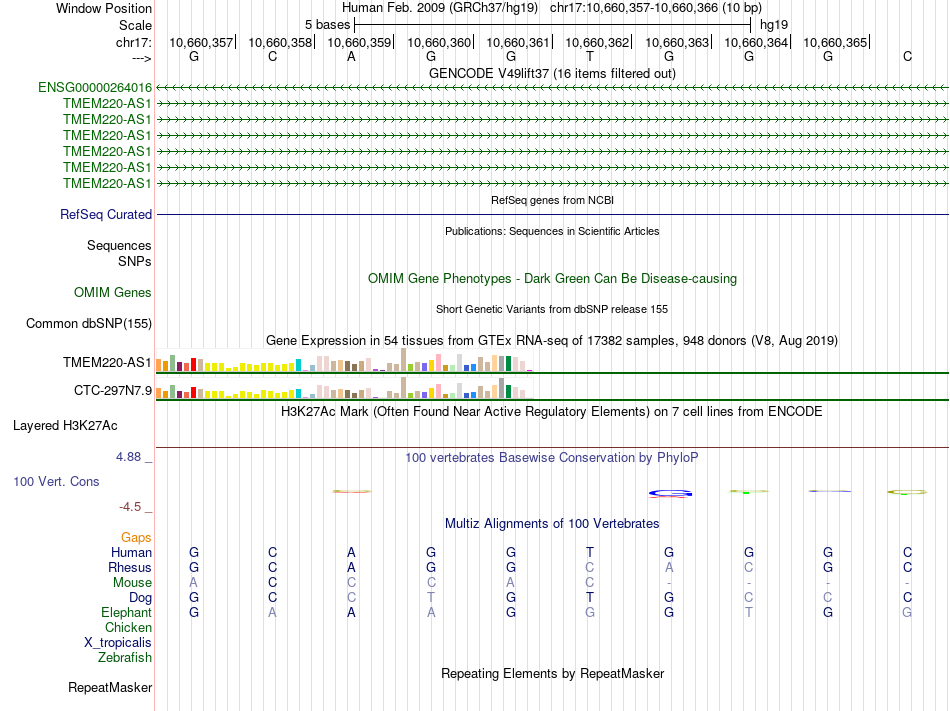Image resolution: width=950 pixels, height=711 pixels.
Task: Click the CTC-297N7.9 GTEx expression bar chart
Action: click(x=344, y=388)
